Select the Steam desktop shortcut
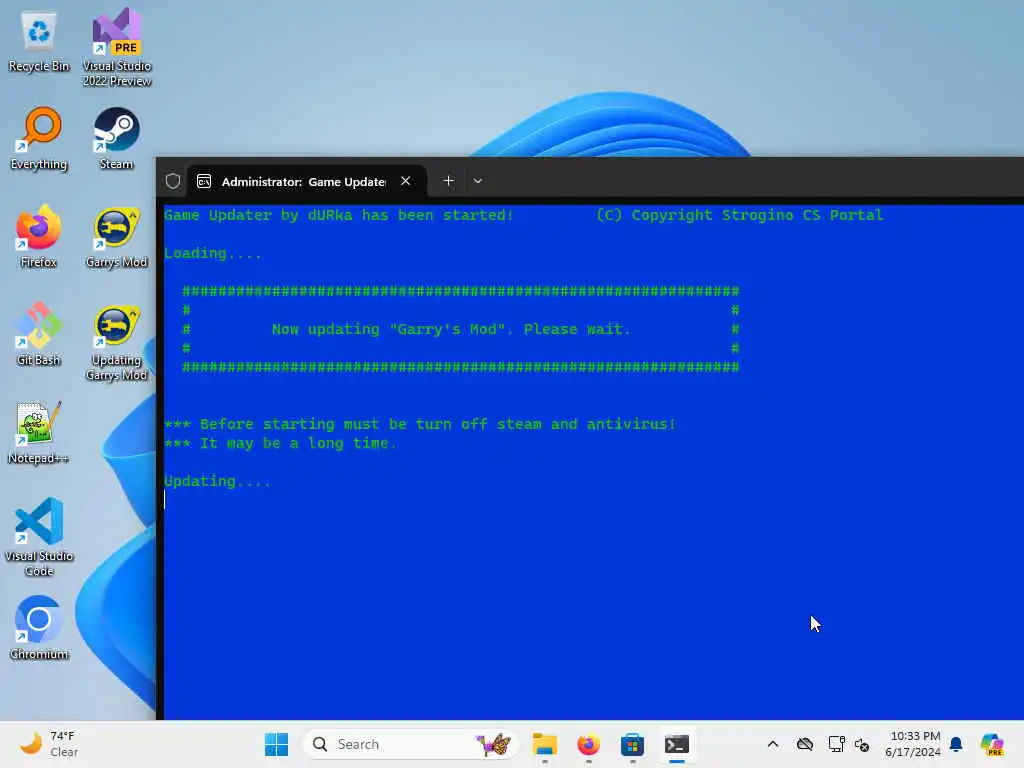 pos(116,139)
